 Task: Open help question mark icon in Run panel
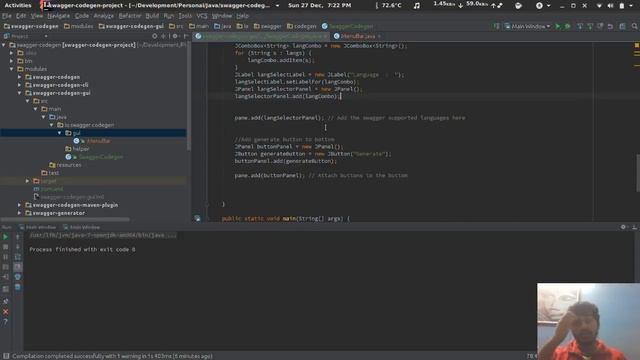[5, 322]
